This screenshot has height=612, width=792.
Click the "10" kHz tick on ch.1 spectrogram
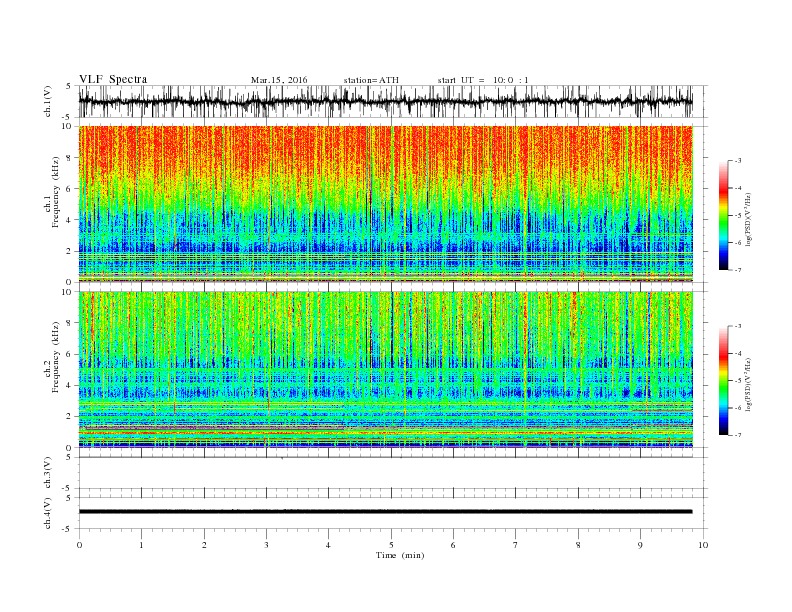point(67,126)
